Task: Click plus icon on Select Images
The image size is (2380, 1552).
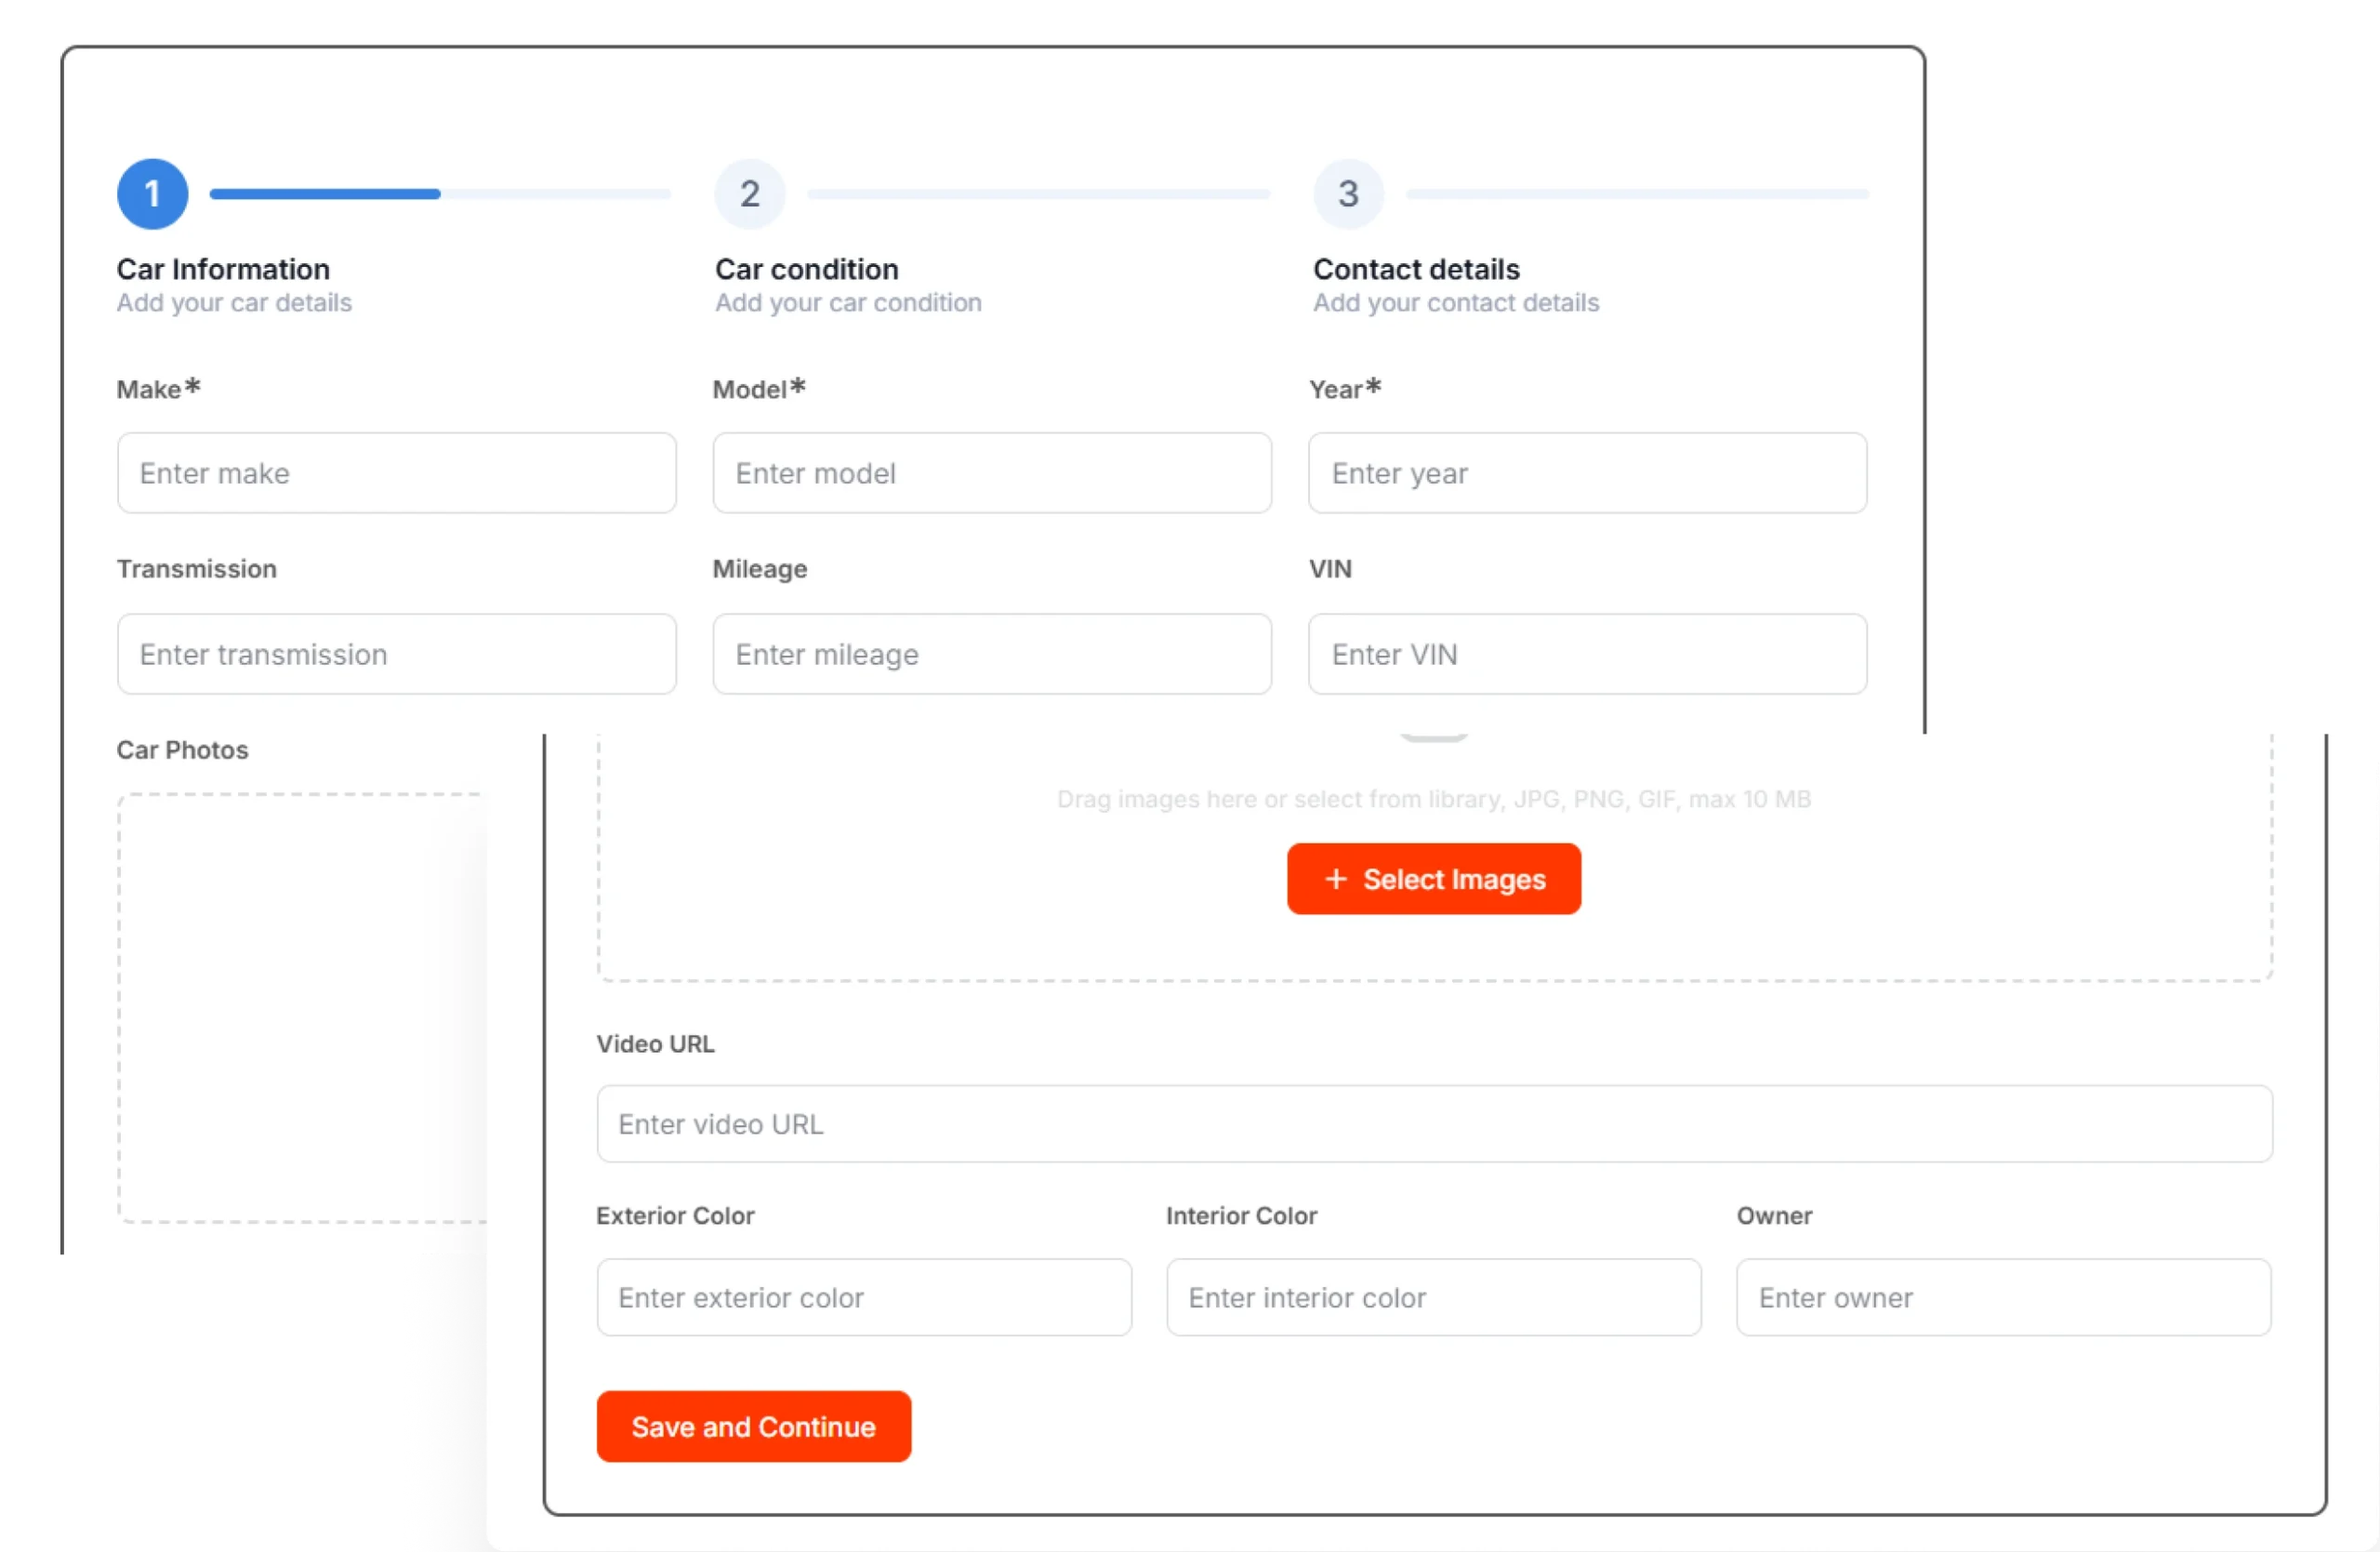Action: click(x=1336, y=879)
